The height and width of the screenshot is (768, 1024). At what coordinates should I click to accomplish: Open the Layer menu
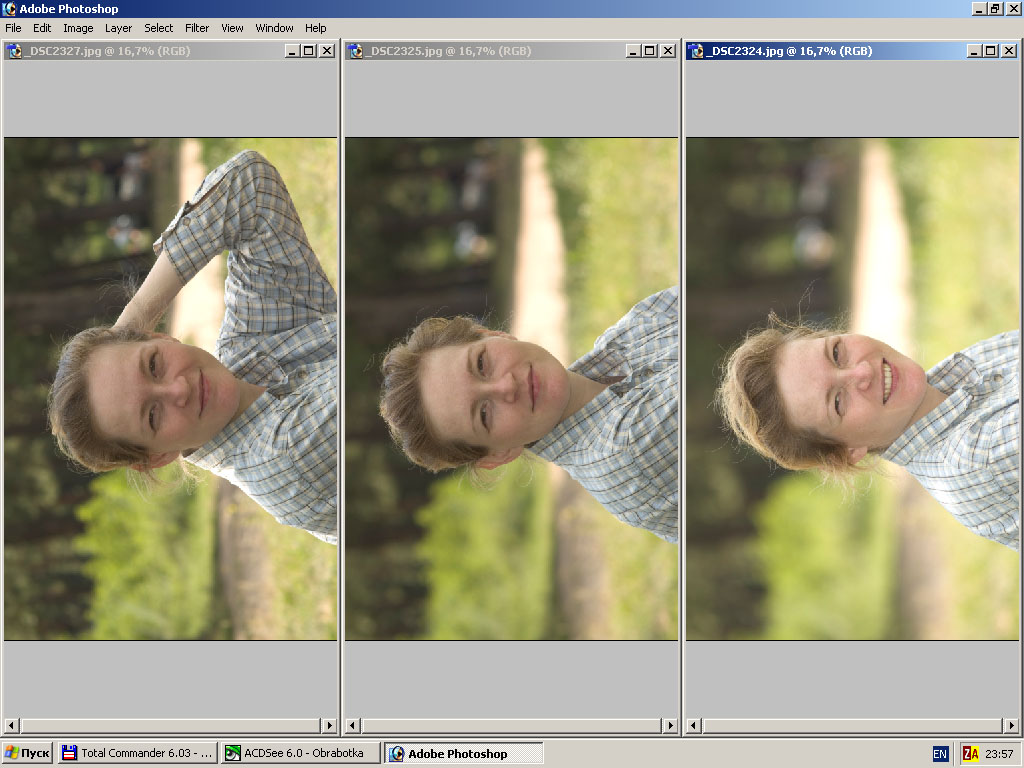(118, 28)
